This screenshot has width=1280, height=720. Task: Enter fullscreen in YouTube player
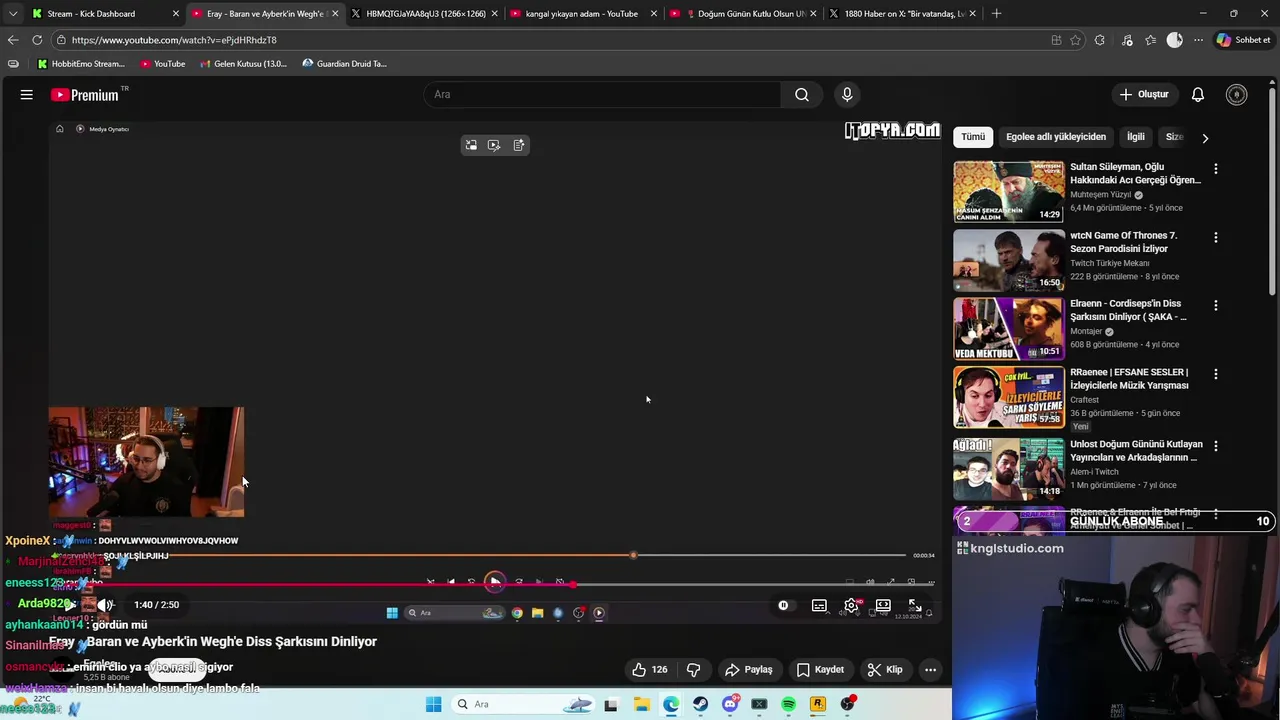pyautogui.click(x=915, y=605)
